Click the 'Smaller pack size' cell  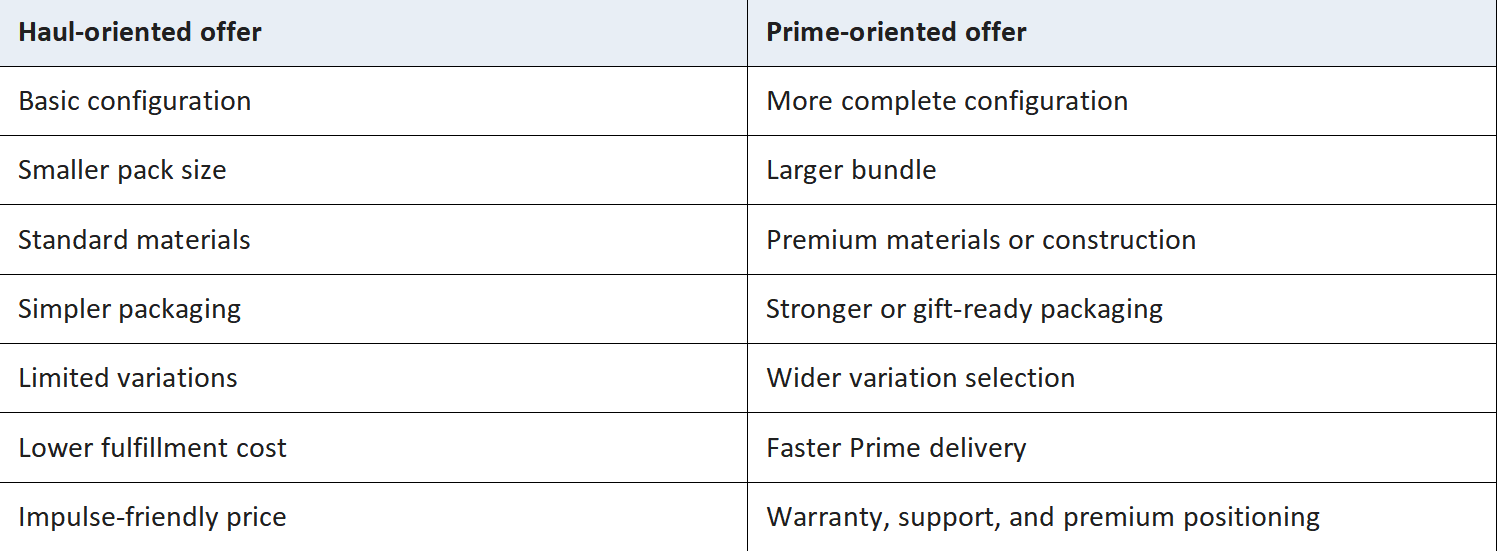[373, 170]
